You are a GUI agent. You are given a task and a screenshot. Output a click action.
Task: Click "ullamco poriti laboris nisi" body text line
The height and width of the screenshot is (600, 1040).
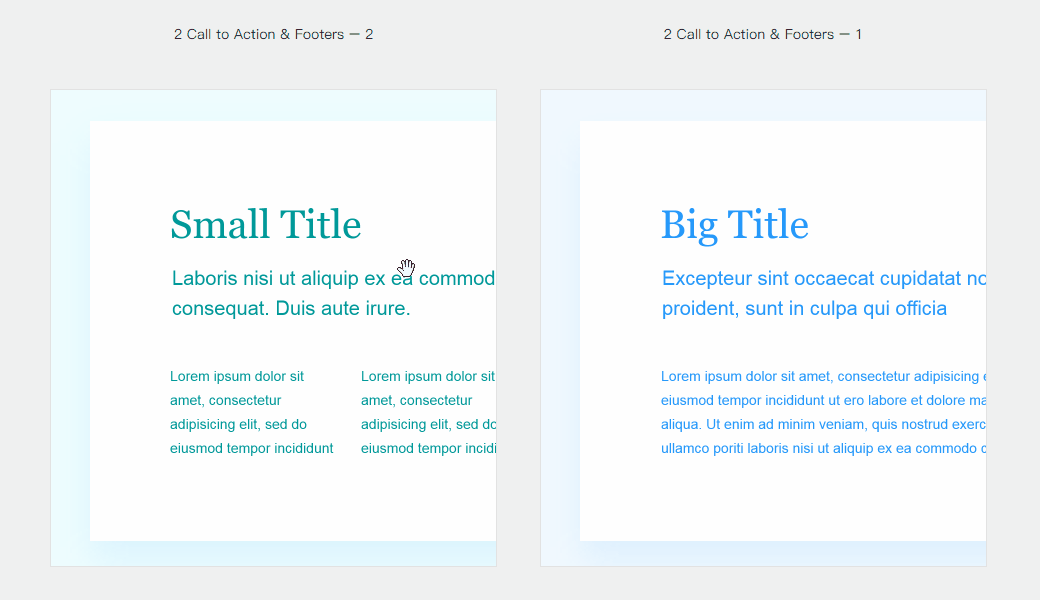coord(820,449)
